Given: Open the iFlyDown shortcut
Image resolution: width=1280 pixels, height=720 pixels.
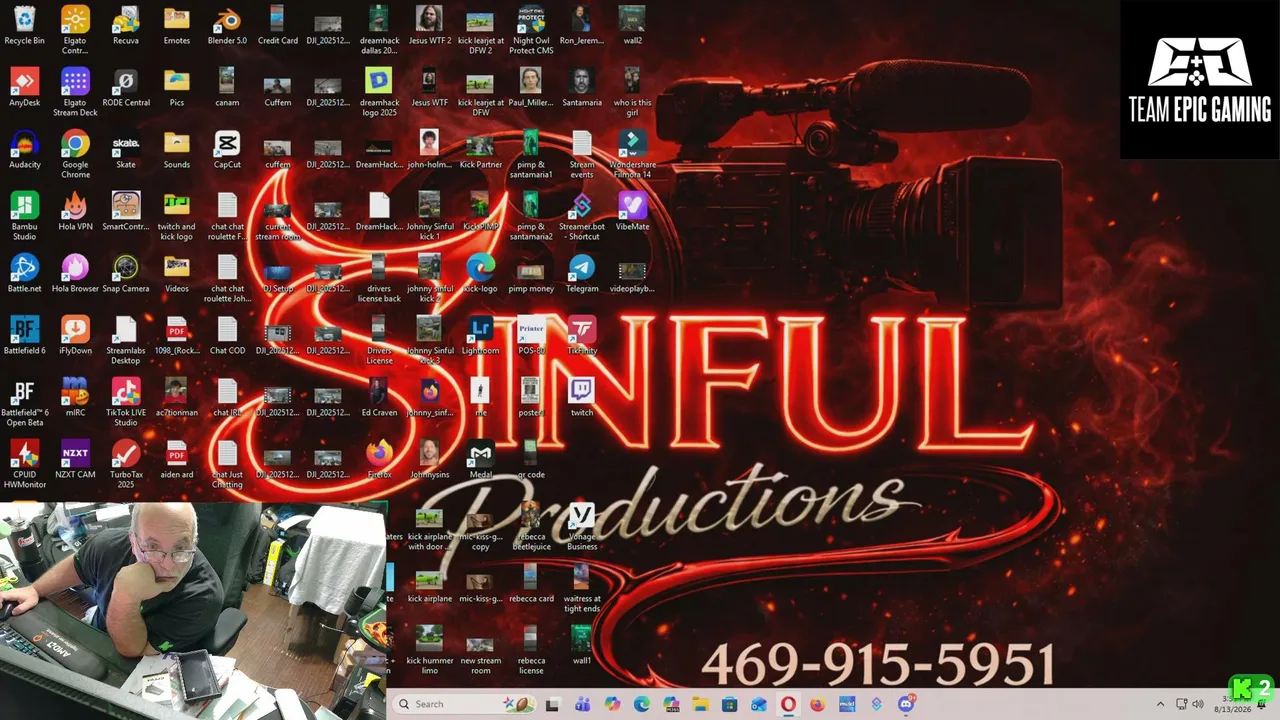Looking at the screenshot, I should coord(75,336).
